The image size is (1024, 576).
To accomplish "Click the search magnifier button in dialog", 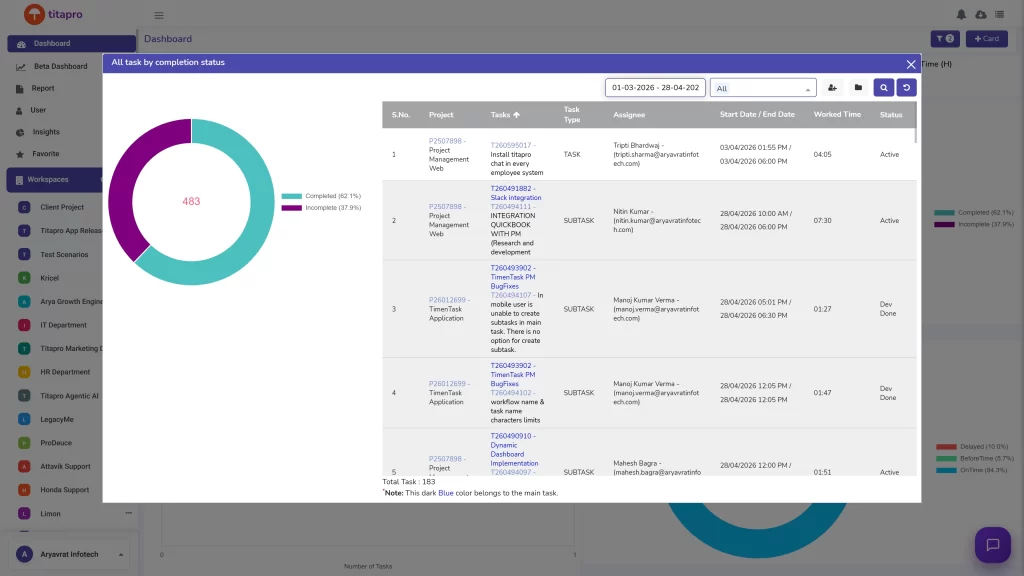I will pos(884,88).
